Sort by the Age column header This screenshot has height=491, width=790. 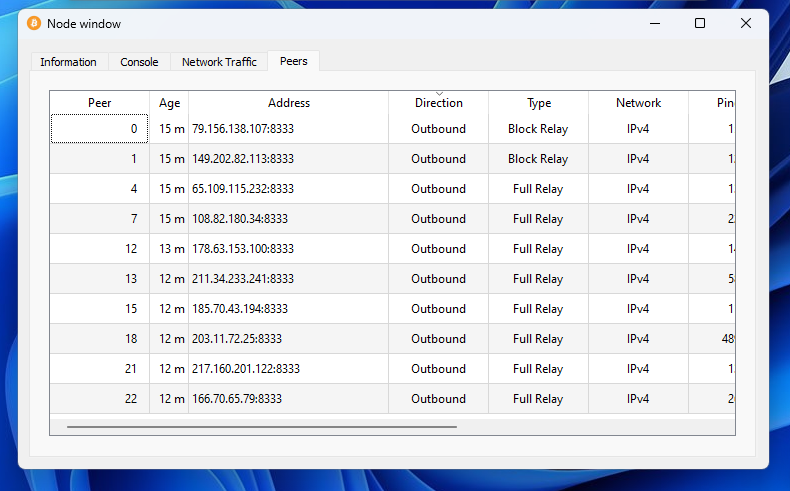(x=169, y=103)
